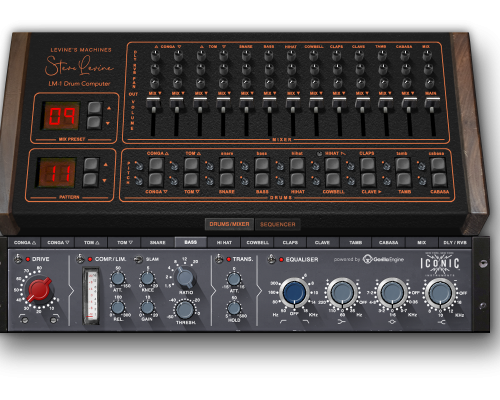Flip the upper Conga pitch toggle switch
This screenshot has width=500, height=400.
138,165
